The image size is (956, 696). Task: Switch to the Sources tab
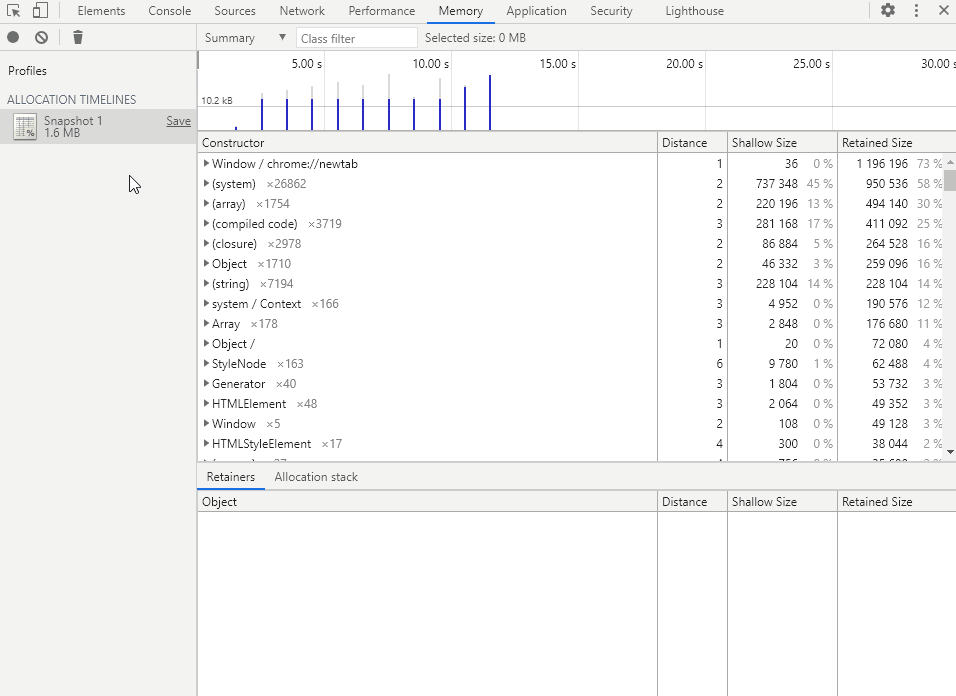coord(235,11)
